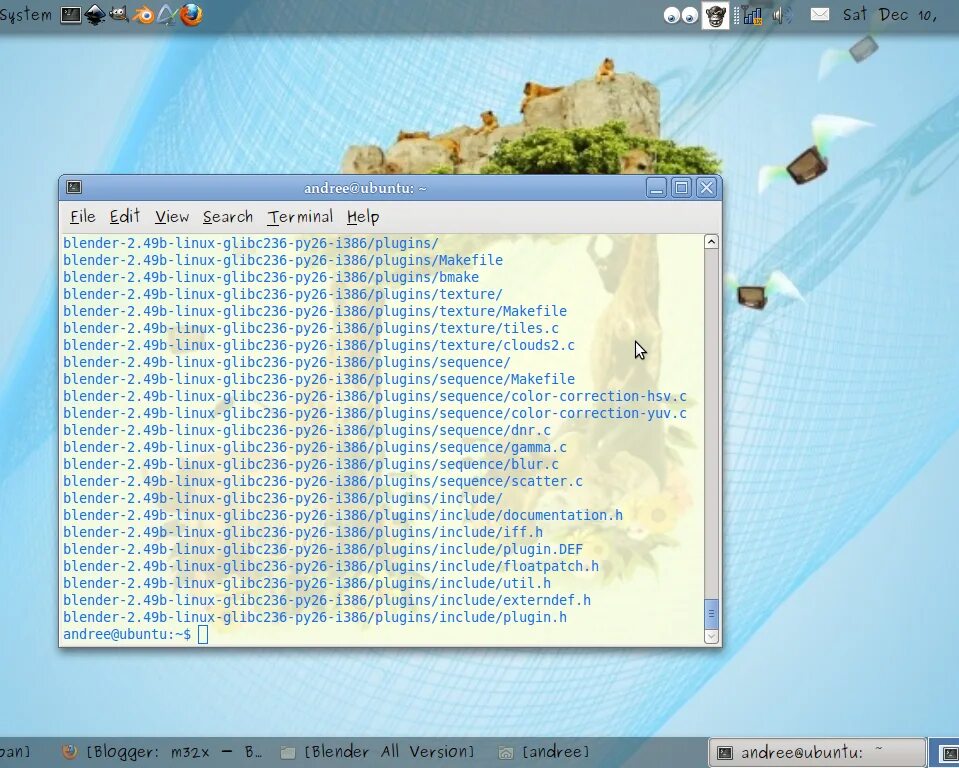
Task: Click the terminal scrollbar thumb
Action: pyautogui.click(x=711, y=614)
